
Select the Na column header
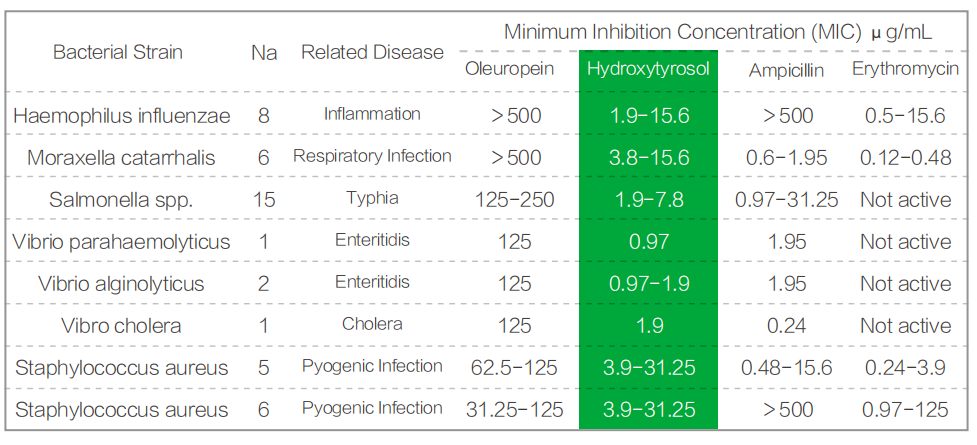pyautogui.click(x=264, y=52)
